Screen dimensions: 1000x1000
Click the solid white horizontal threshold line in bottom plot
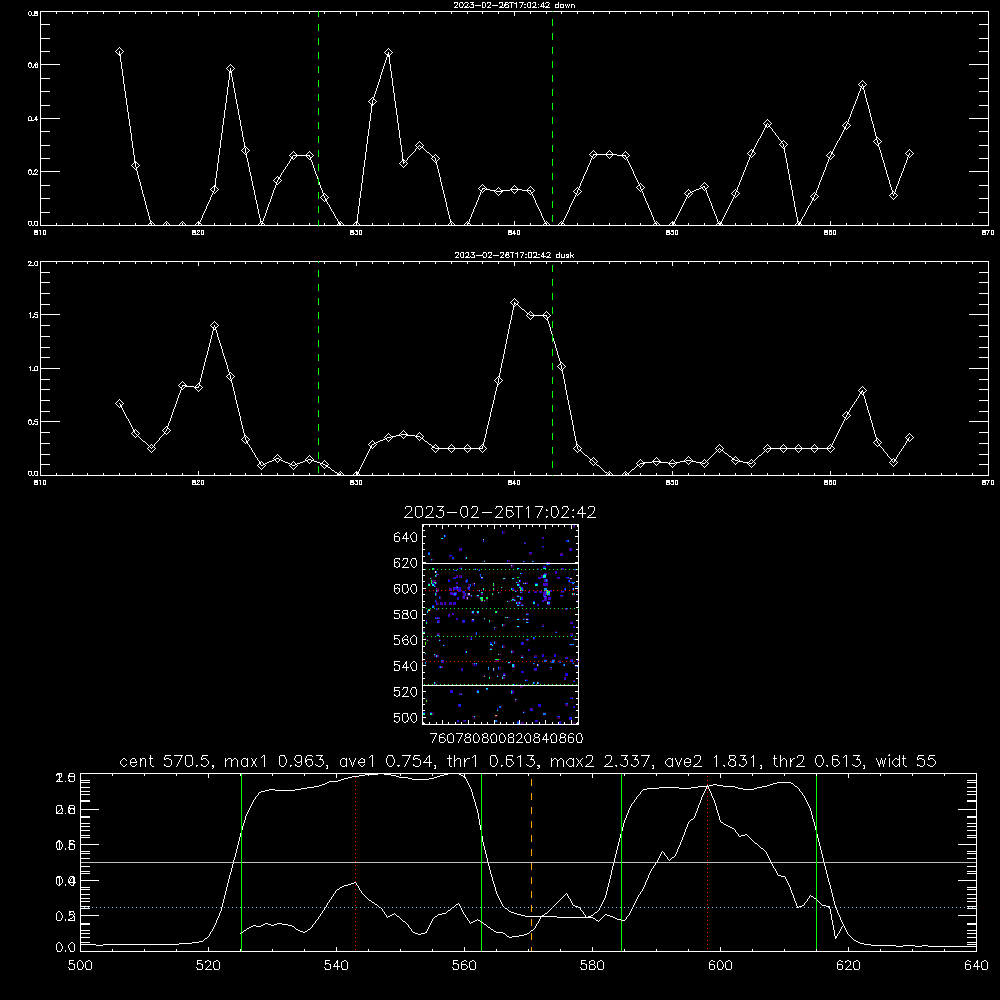click(x=528, y=862)
